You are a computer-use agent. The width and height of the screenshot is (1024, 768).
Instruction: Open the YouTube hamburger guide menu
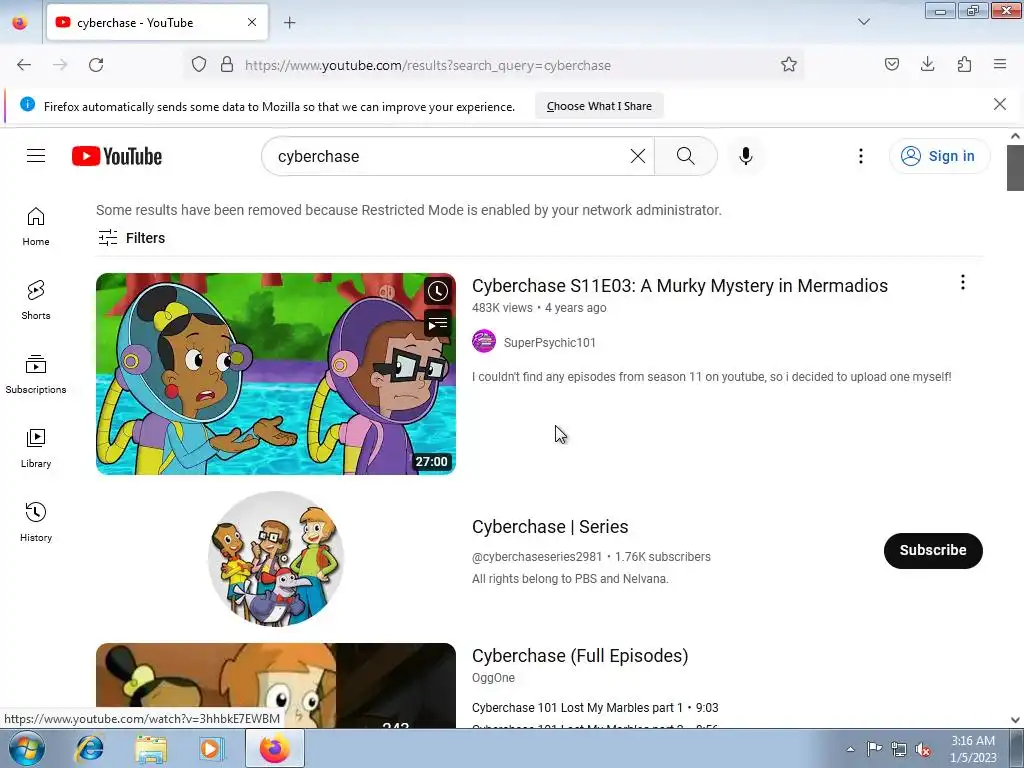[36, 156]
